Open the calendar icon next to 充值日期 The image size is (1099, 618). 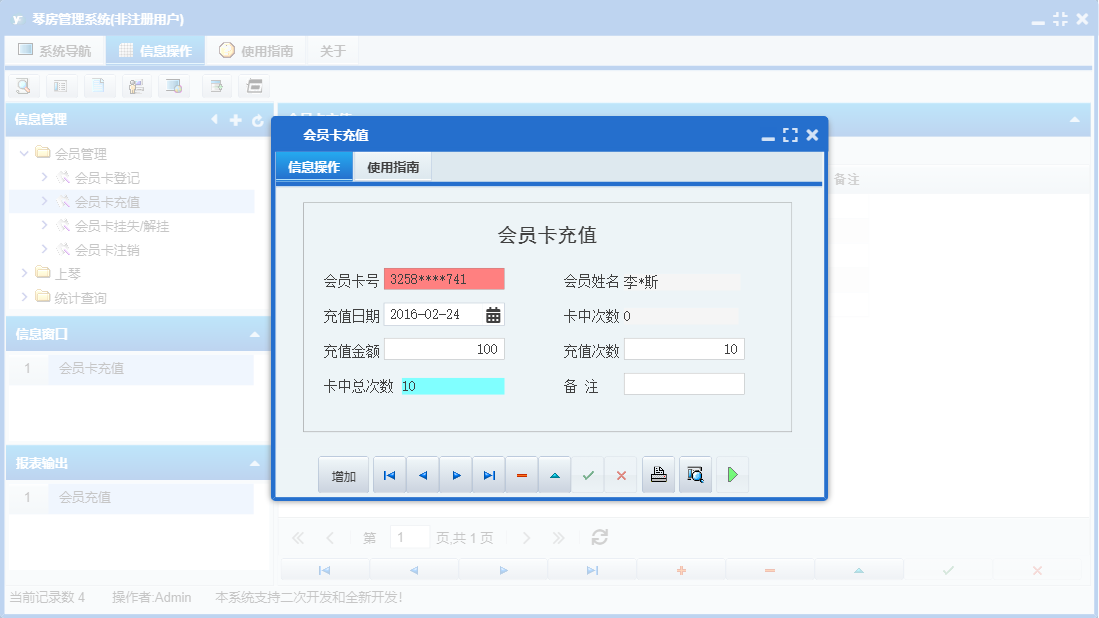point(491,313)
